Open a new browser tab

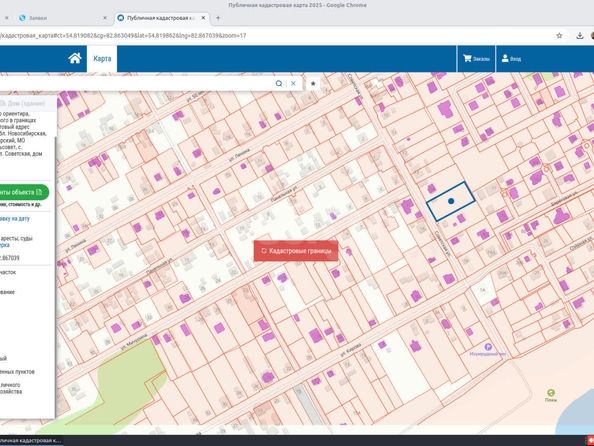(218, 18)
